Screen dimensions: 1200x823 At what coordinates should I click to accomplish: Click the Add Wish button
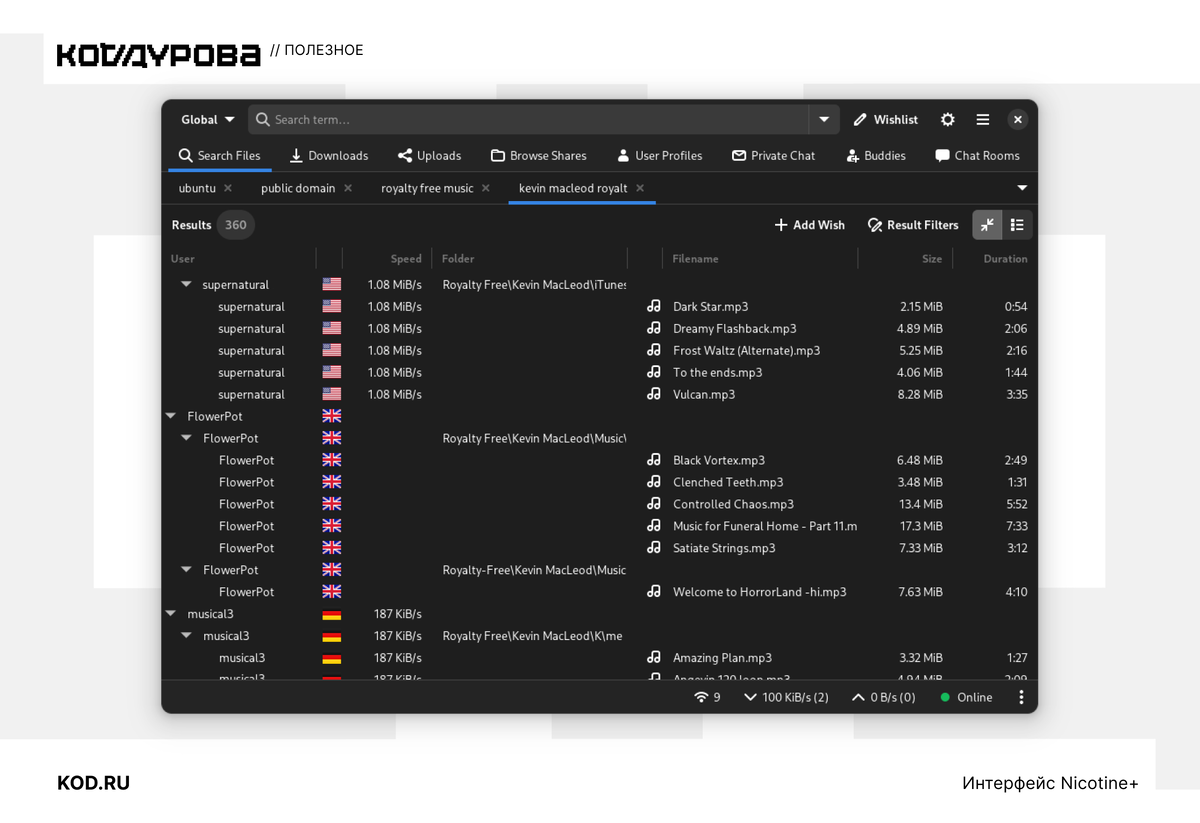[x=809, y=225]
